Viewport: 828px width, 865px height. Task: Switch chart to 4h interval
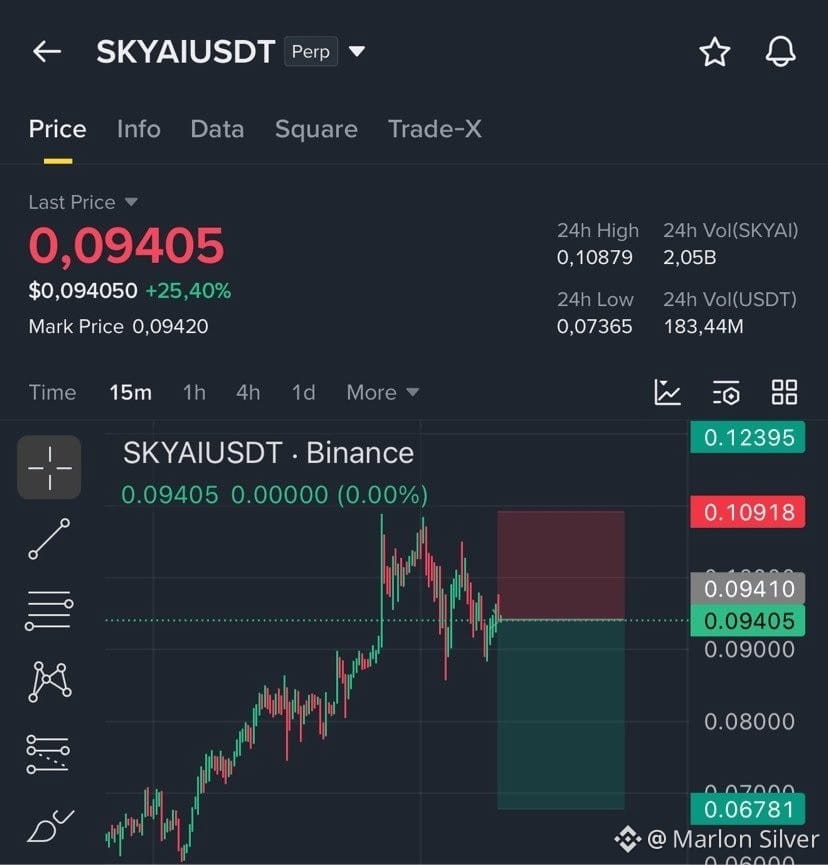(248, 393)
